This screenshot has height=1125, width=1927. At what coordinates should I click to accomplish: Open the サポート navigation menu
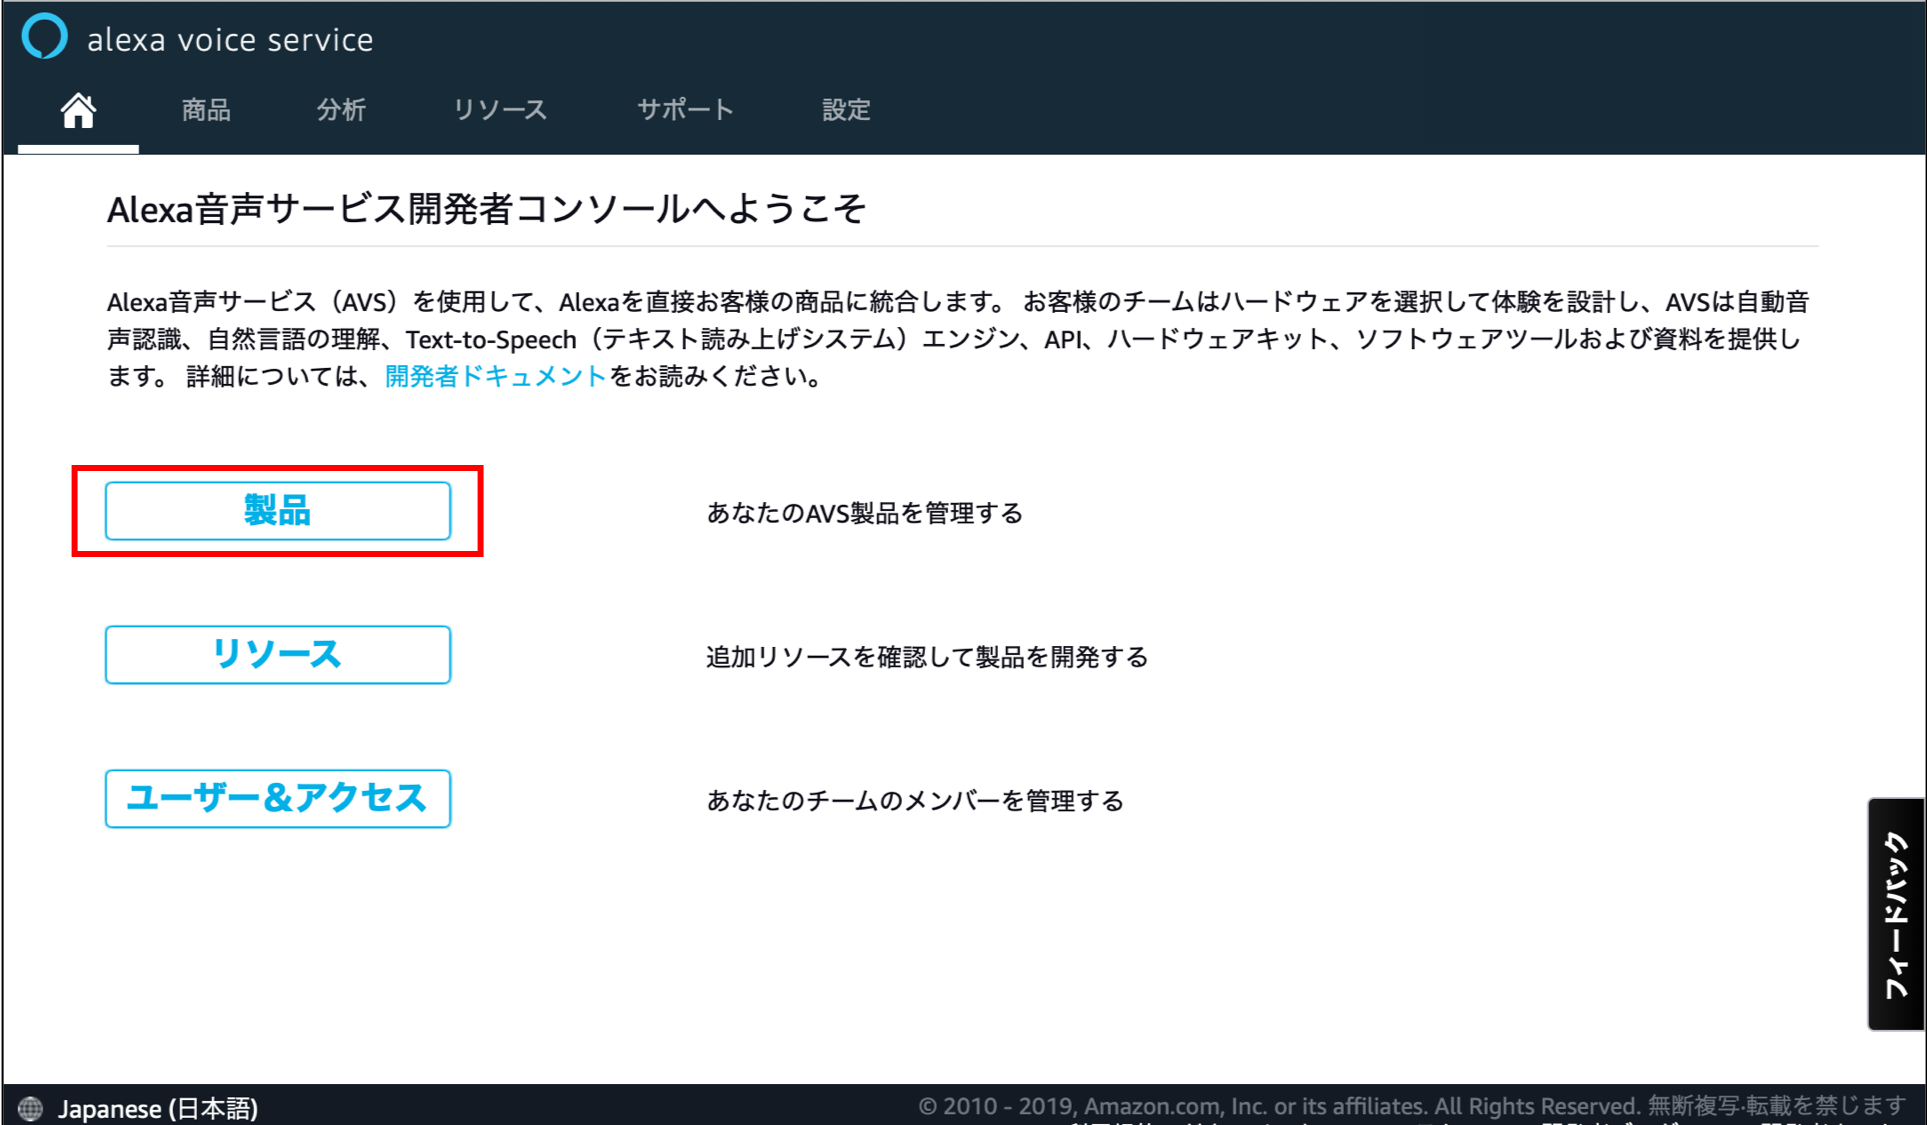(684, 110)
